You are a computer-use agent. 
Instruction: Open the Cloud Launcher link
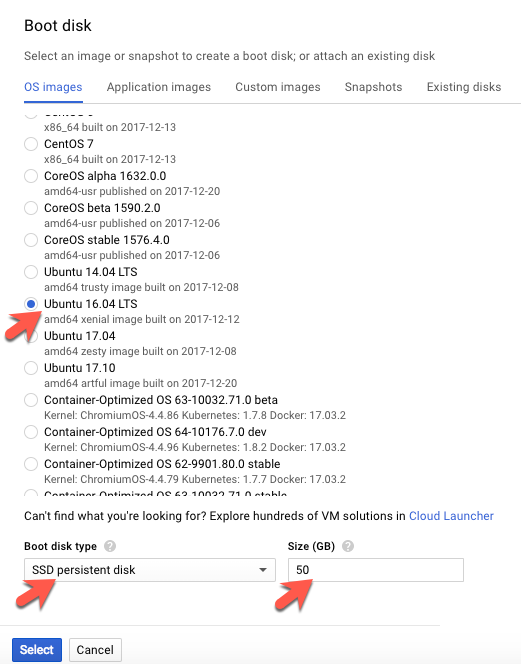click(451, 516)
